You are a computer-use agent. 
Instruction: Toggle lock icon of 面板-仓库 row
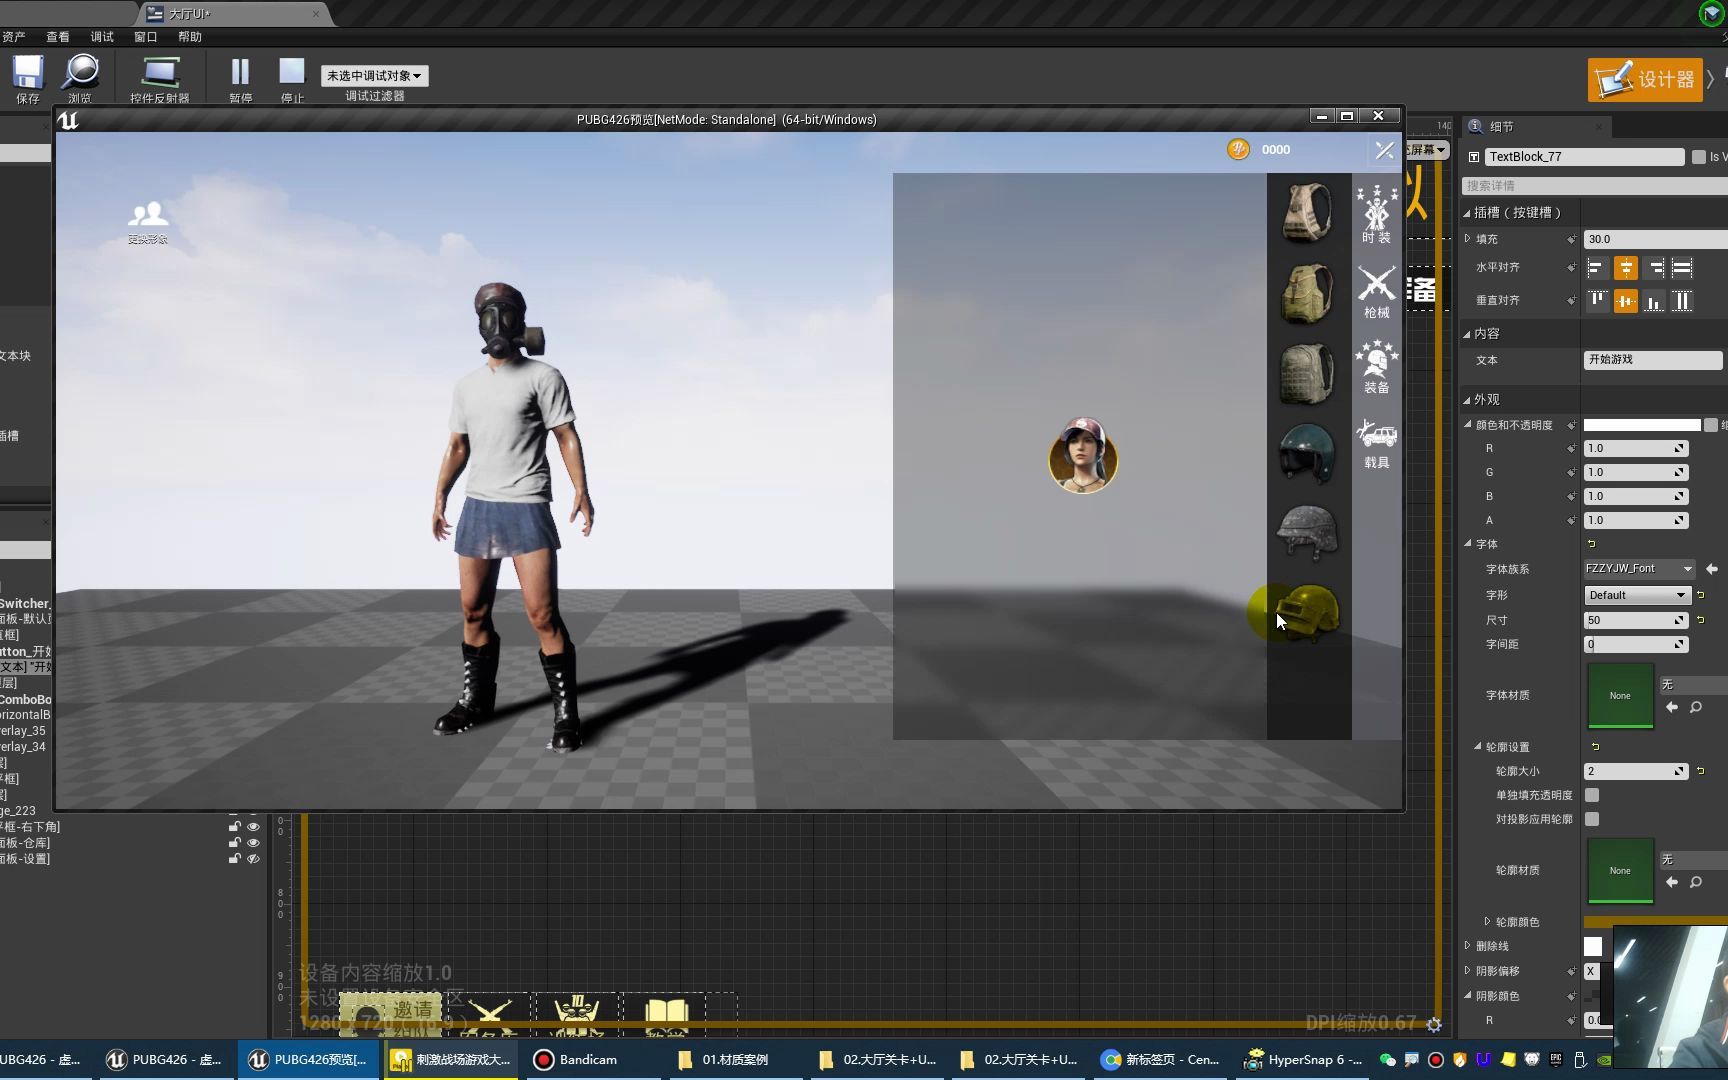[235, 843]
